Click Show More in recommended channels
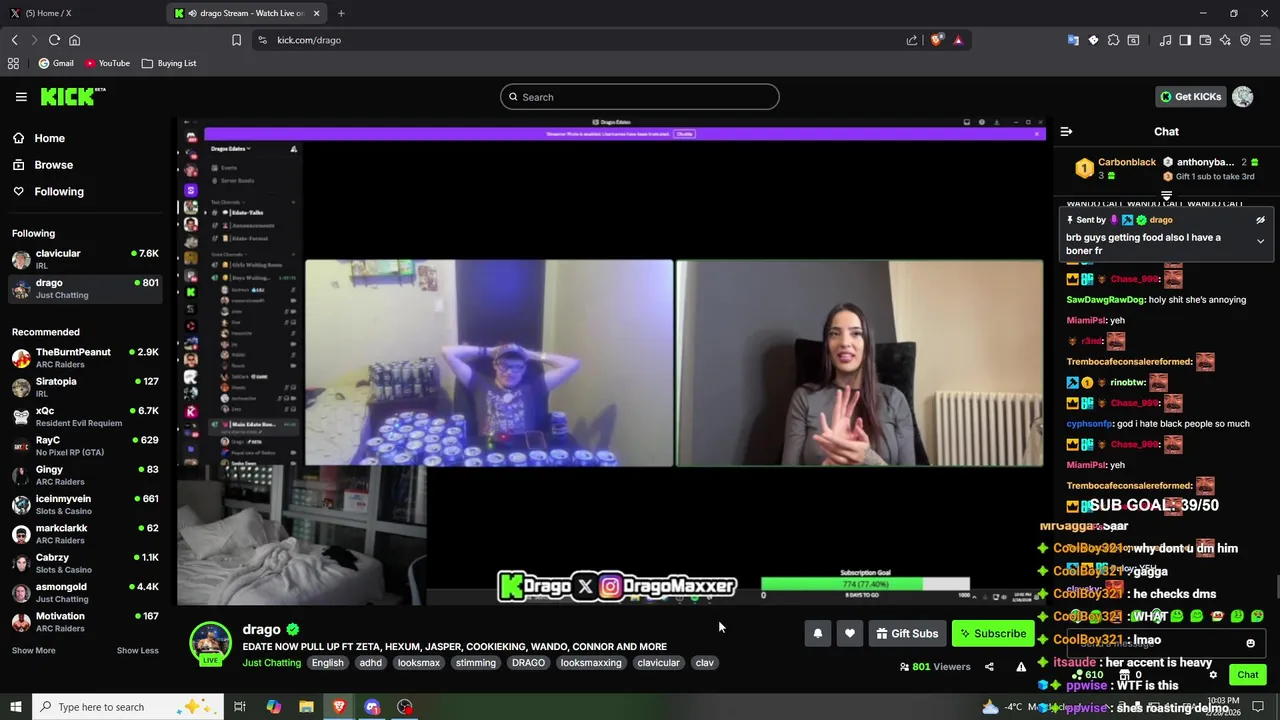The height and width of the screenshot is (720, 1280). click(33, 650)
